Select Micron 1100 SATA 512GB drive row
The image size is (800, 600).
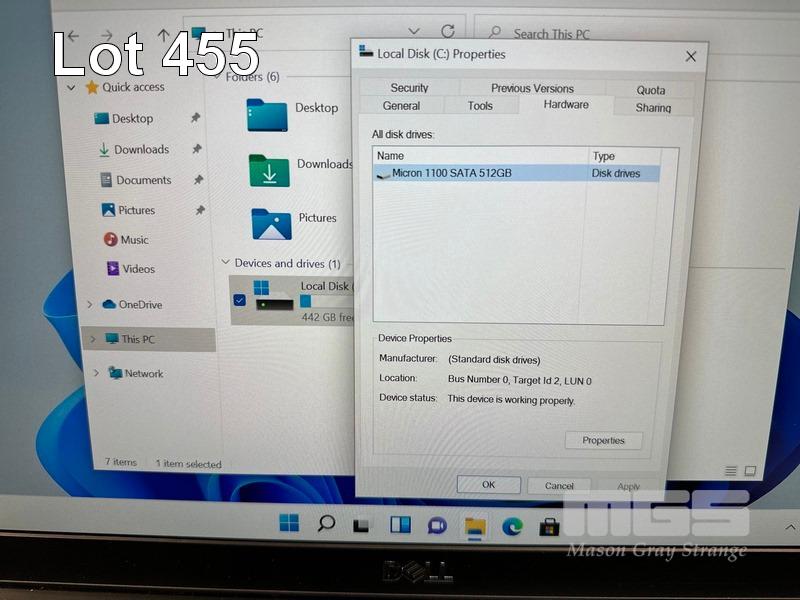pyautogui.click(x=451, y=173)
